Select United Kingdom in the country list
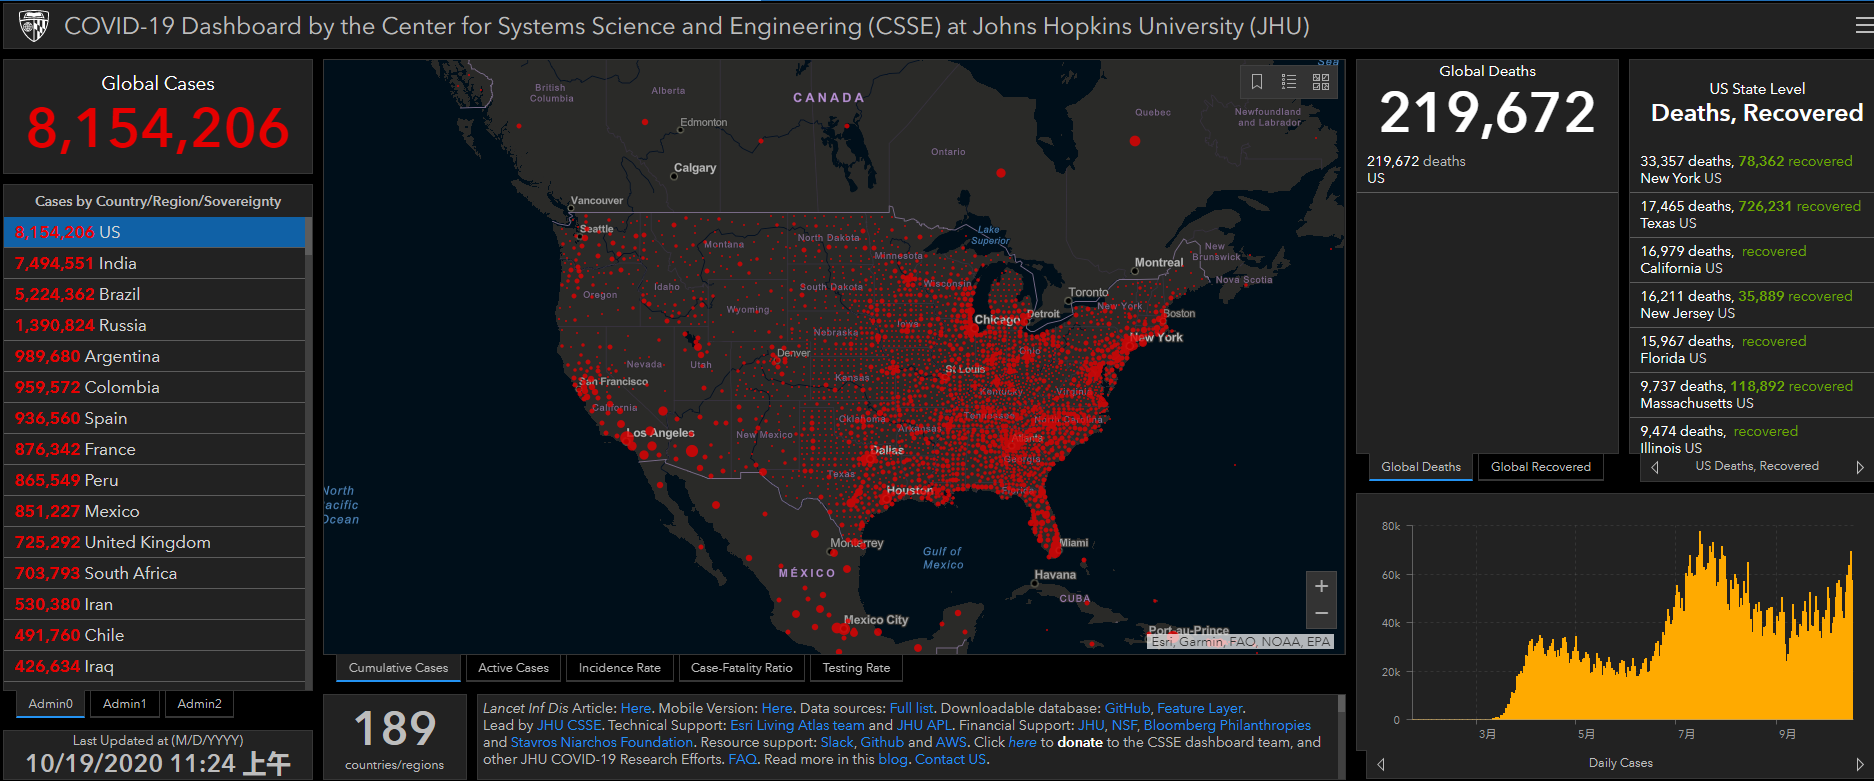 (x=155, y=542)
